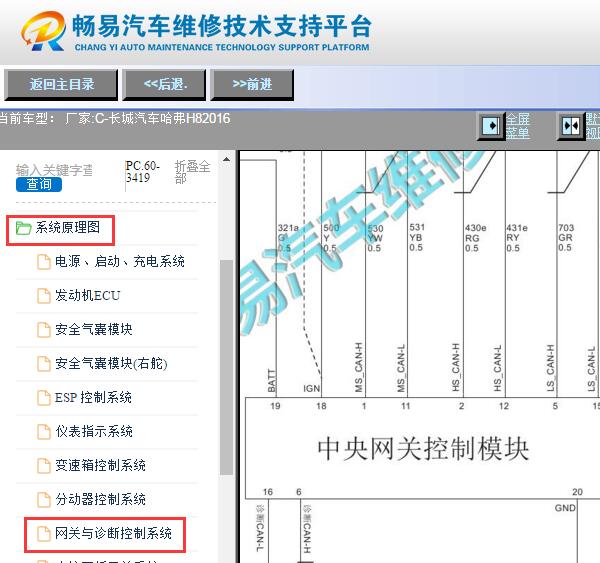Click the 430e RG 0.5 wire label

(x=475, y=238)
